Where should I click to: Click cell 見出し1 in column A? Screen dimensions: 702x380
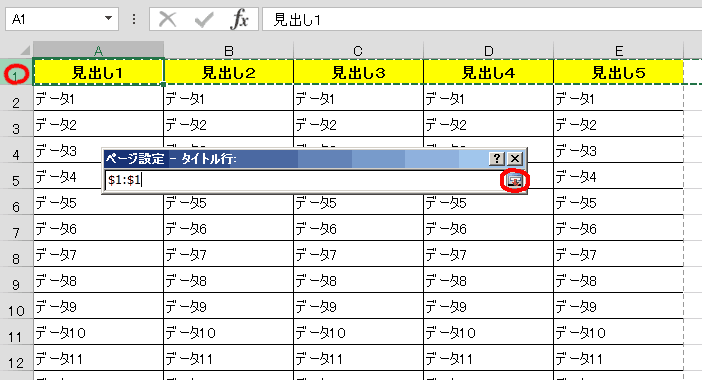[98, 72]
